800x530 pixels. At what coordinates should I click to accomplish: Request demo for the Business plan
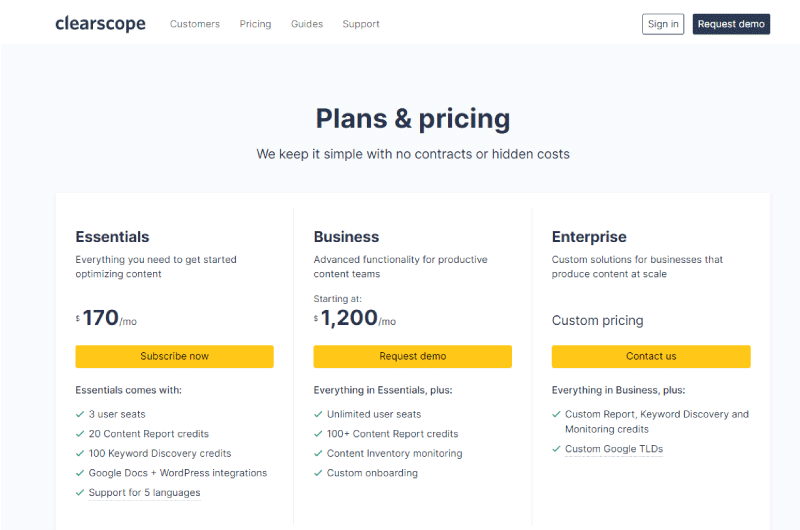412,356
